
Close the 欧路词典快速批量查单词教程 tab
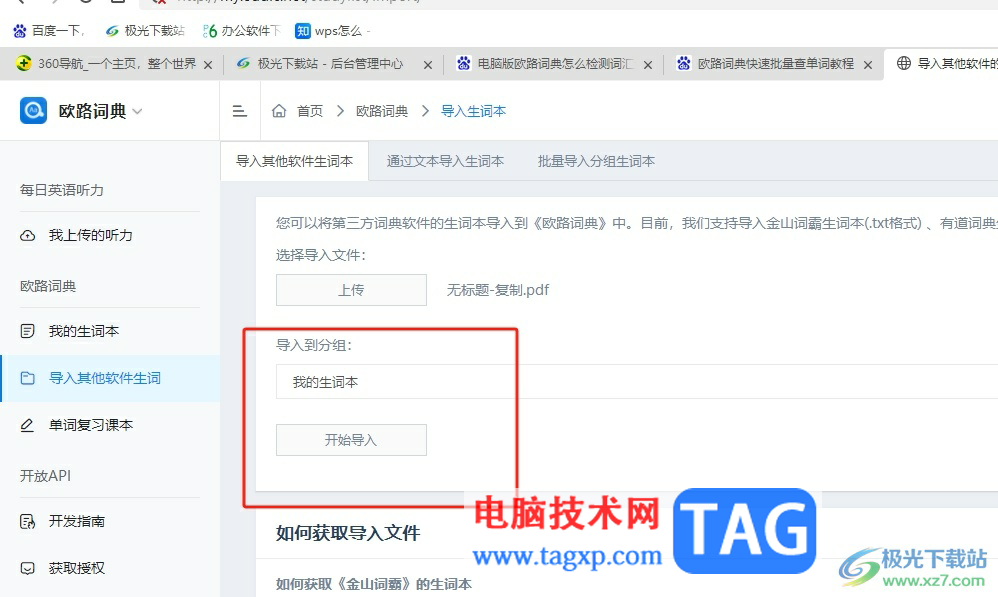[868, 65]
